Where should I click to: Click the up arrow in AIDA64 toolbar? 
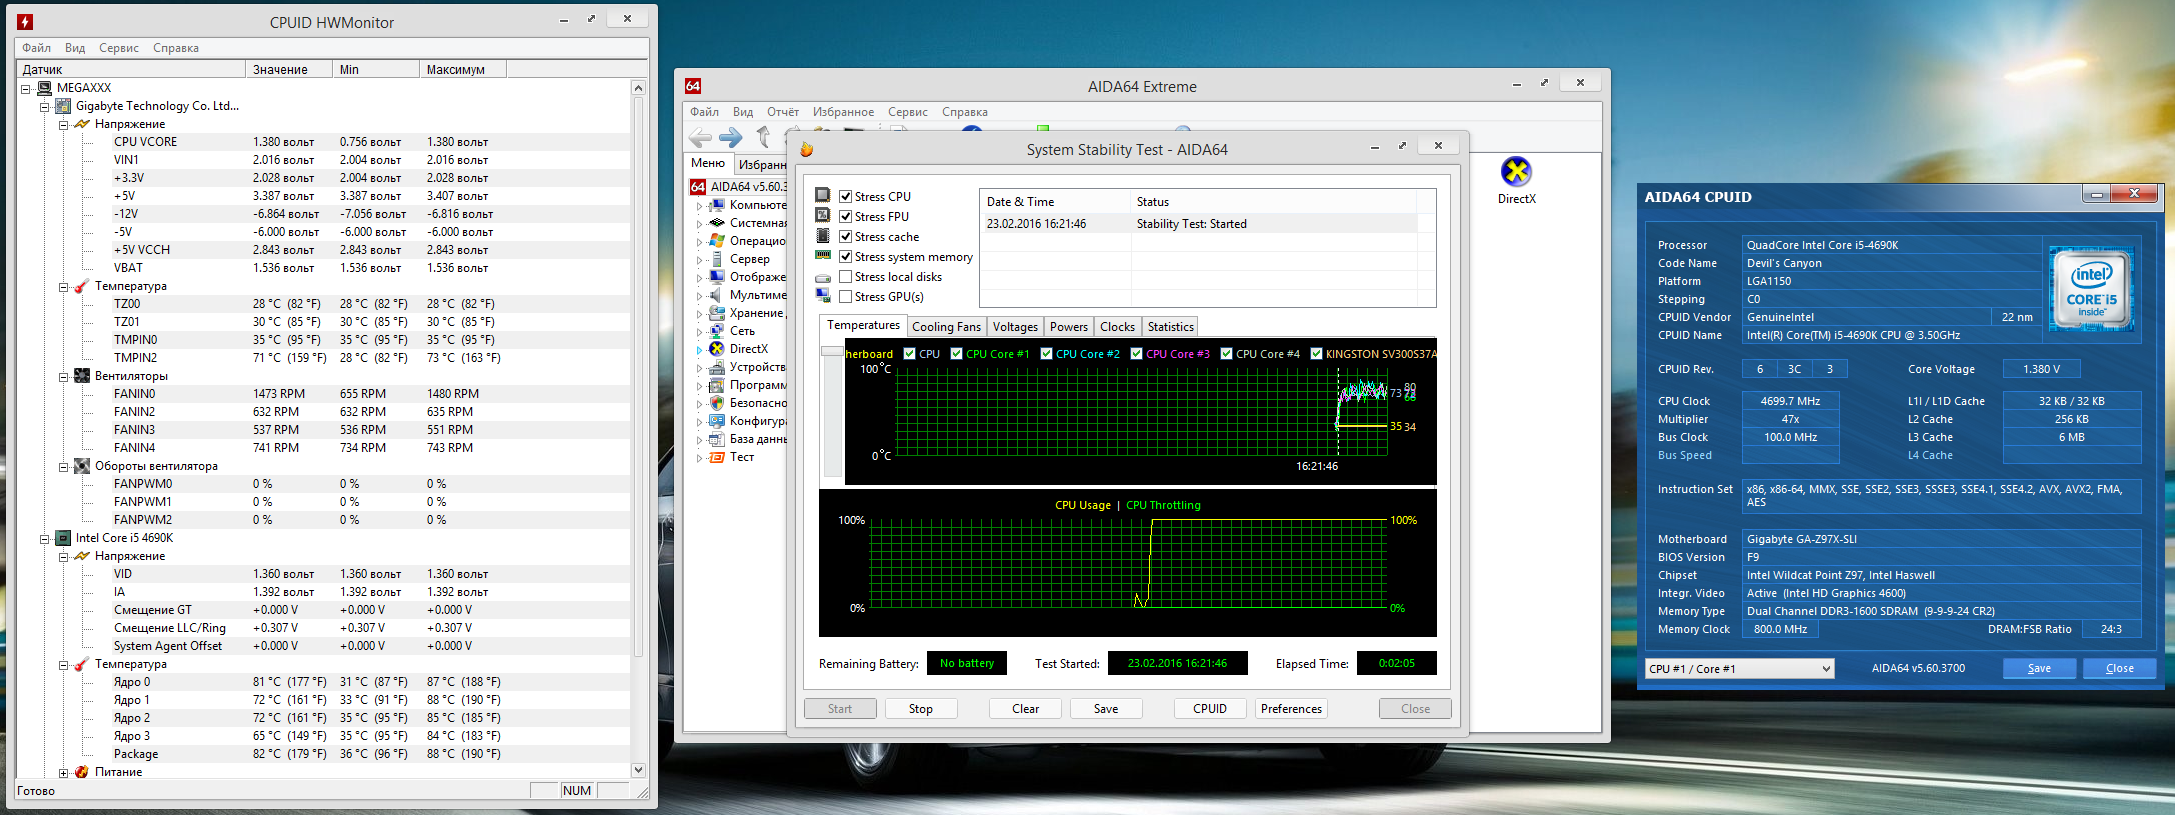coord(764,137)
